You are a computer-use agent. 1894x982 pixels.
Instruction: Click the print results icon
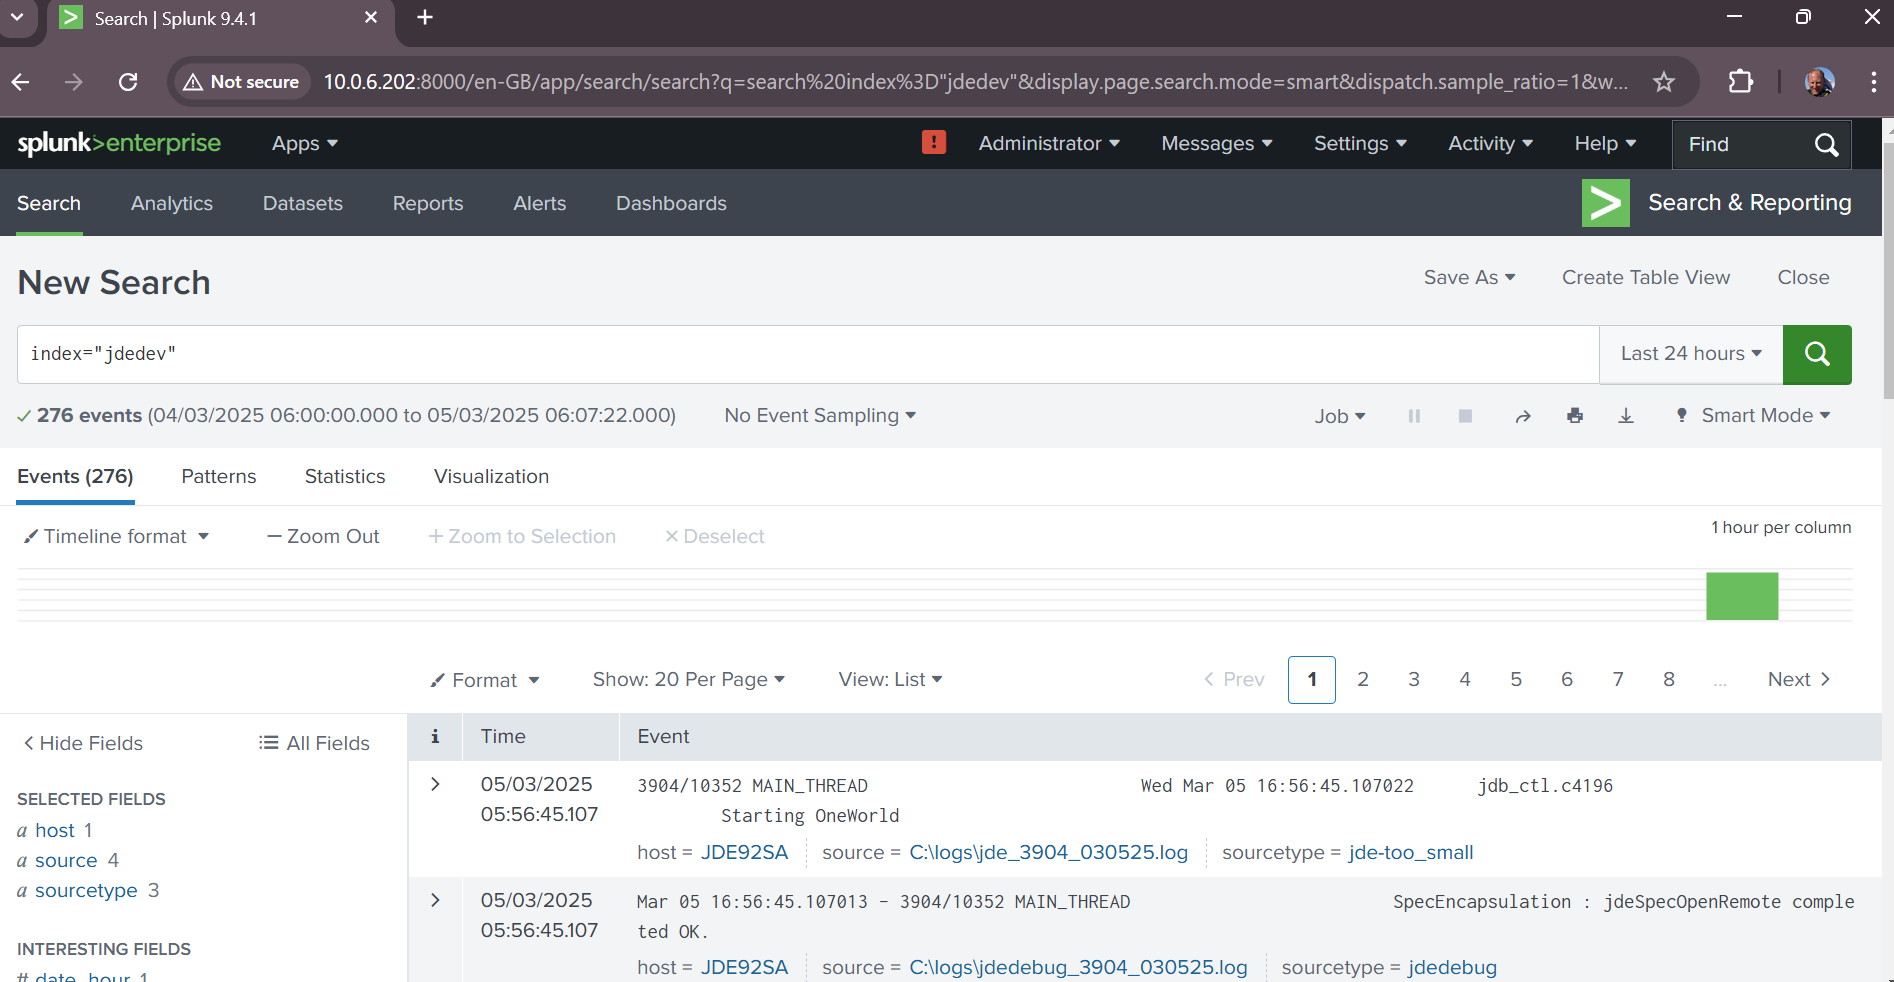[x=1574, y=416]
